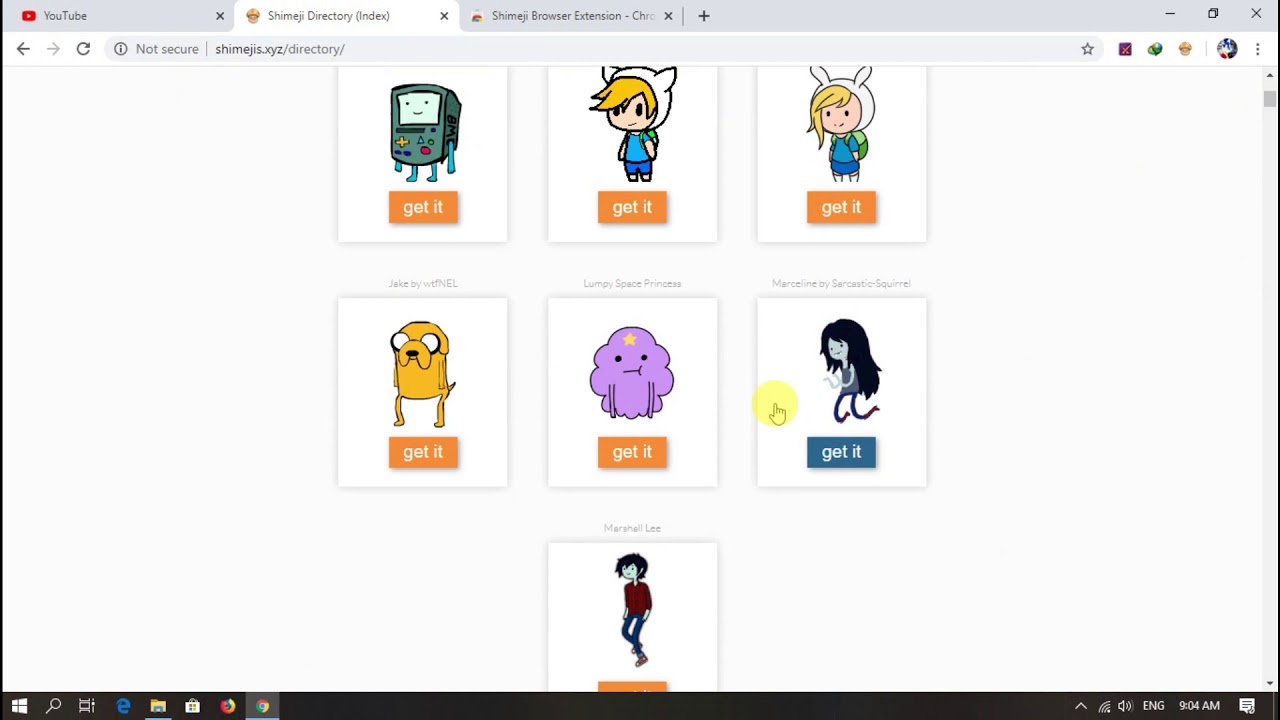Click the 'Lumpy Space Princess' caption

(632, 284)
